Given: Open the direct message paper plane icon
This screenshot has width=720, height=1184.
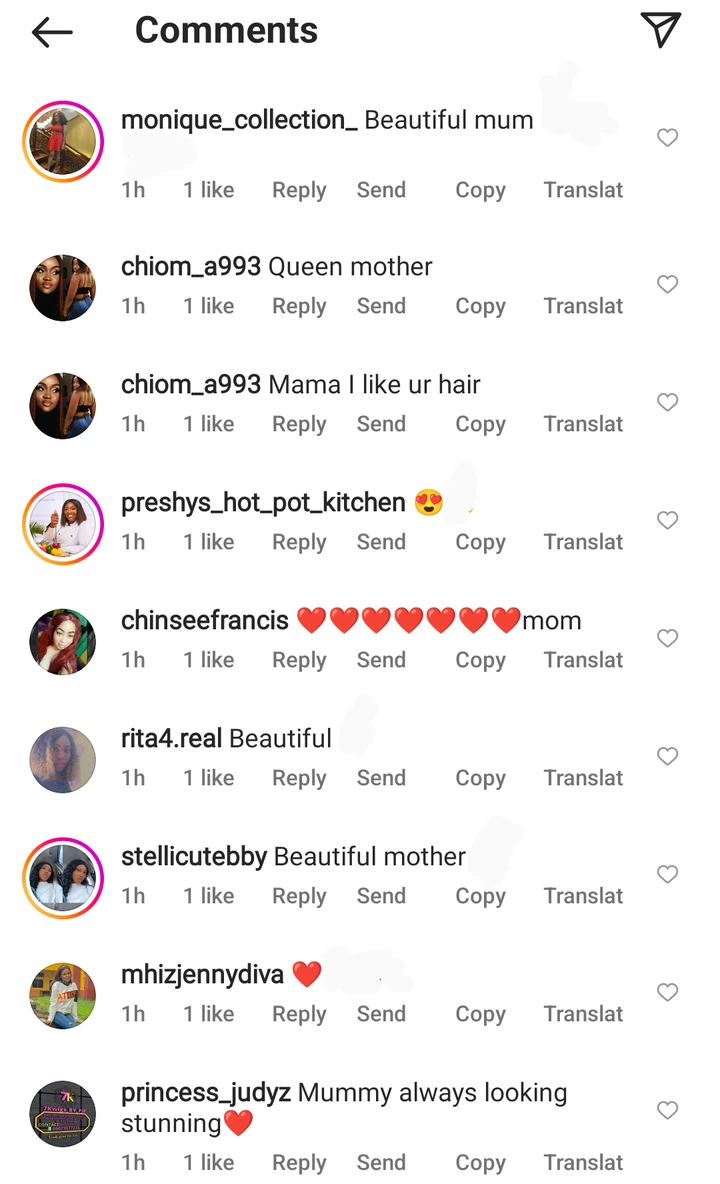Looking at the screenshot, I should click(x=661, y=29).
